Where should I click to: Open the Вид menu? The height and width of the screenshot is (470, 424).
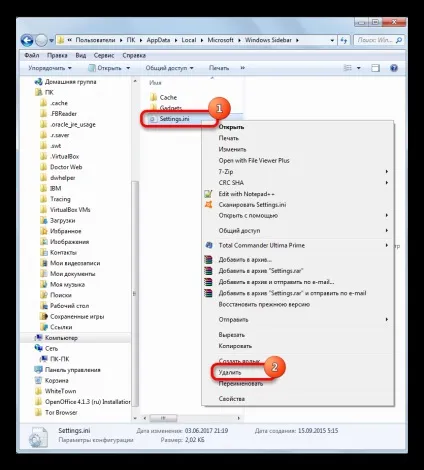point(81,55)
